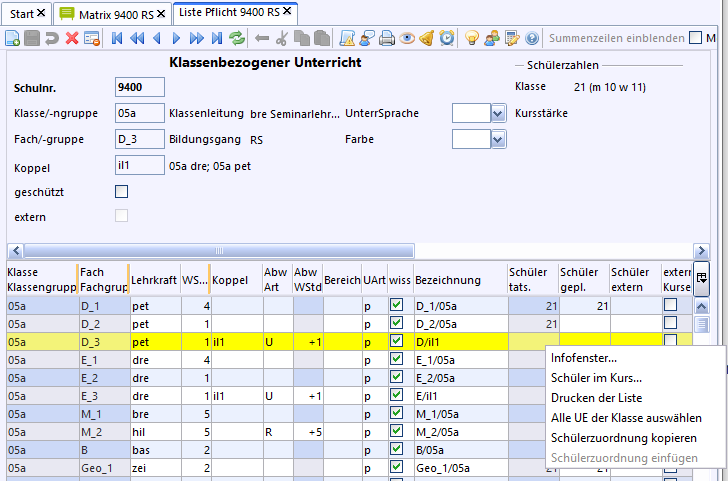Toggle the geschützt checkbox
The height and width of the screenshot is (481, 728).
(122, 192)
